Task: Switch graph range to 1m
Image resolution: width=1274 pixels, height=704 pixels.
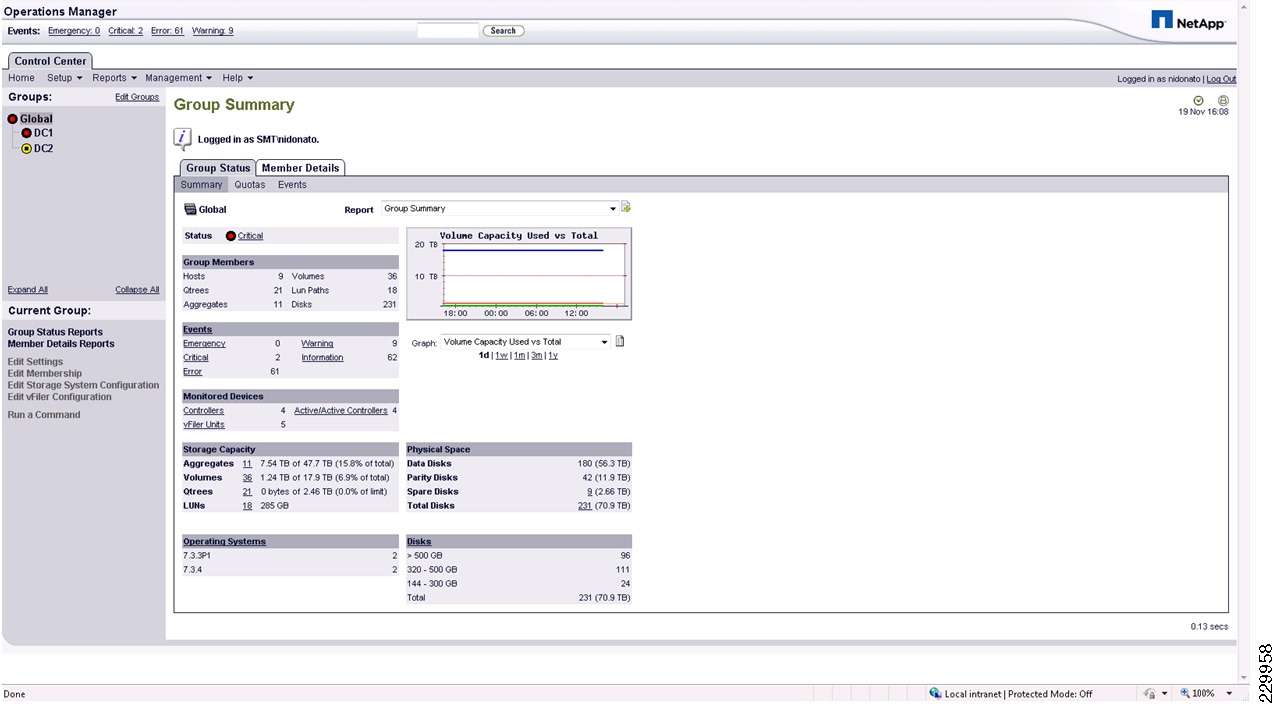Action: click(519, 356)
